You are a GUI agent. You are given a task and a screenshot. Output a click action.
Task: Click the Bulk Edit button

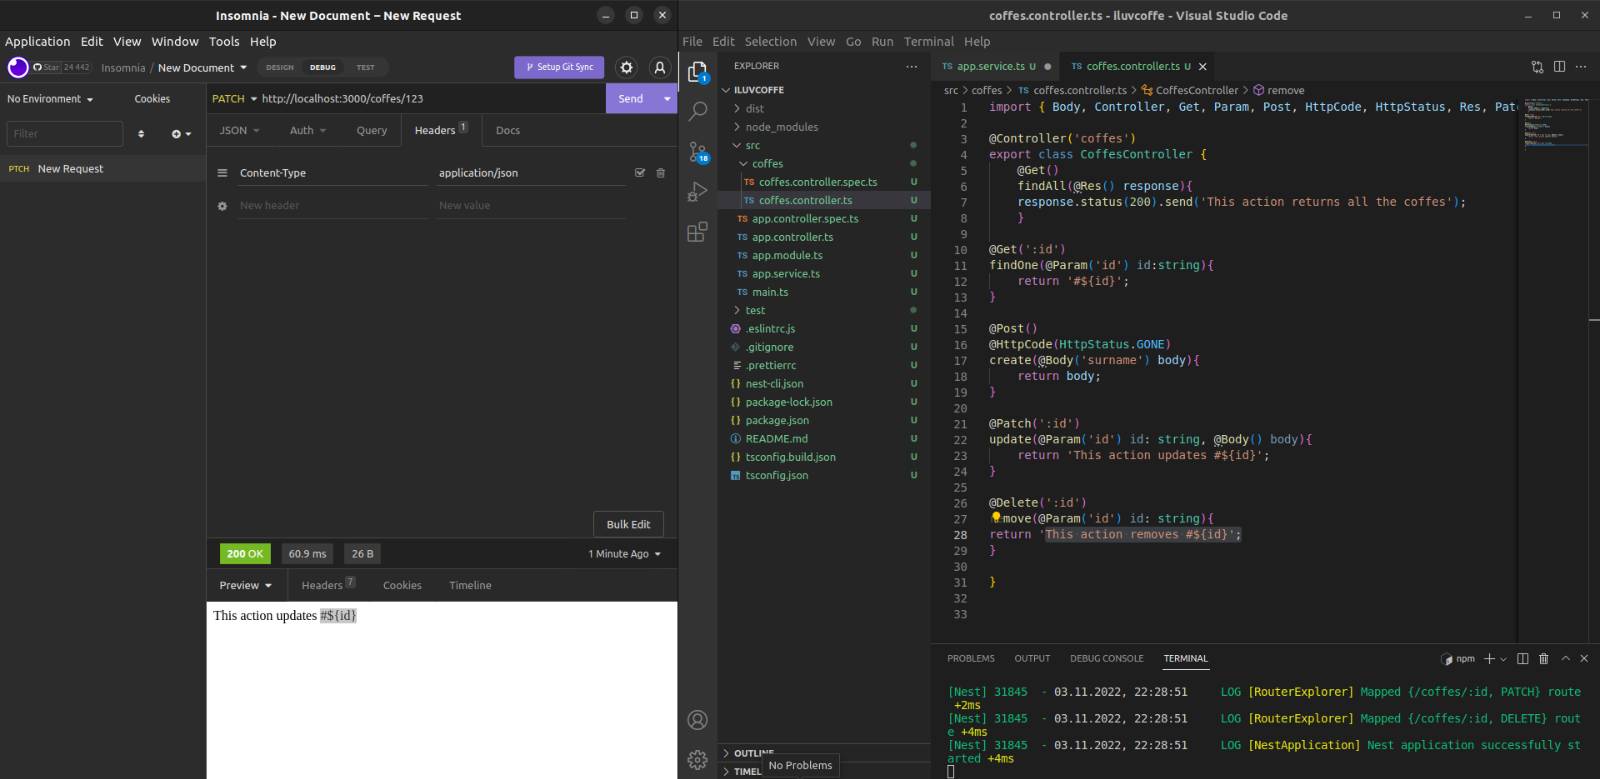point(628,524)
